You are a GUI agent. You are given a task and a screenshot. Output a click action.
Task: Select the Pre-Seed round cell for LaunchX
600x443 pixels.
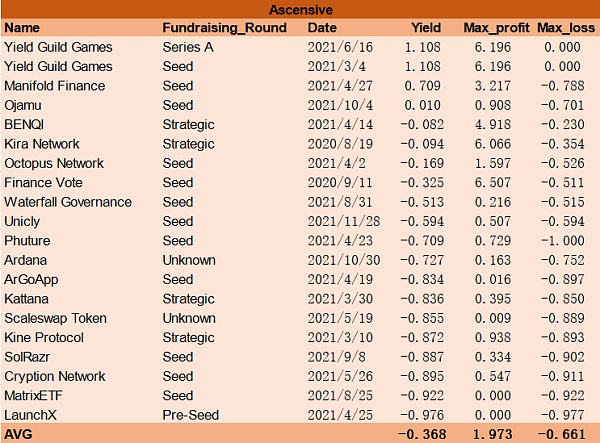click(x=191, y=415)
